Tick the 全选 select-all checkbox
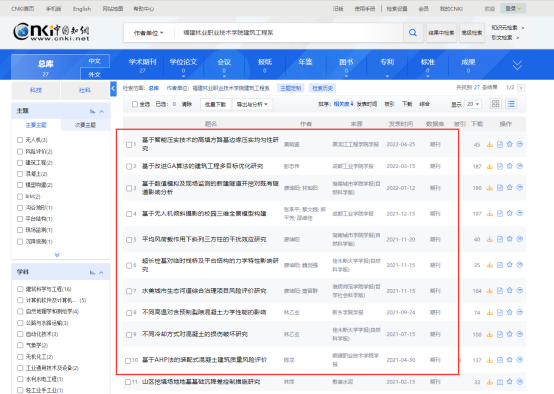This screenshot has width=554, height=394. (x=135, y=104)
